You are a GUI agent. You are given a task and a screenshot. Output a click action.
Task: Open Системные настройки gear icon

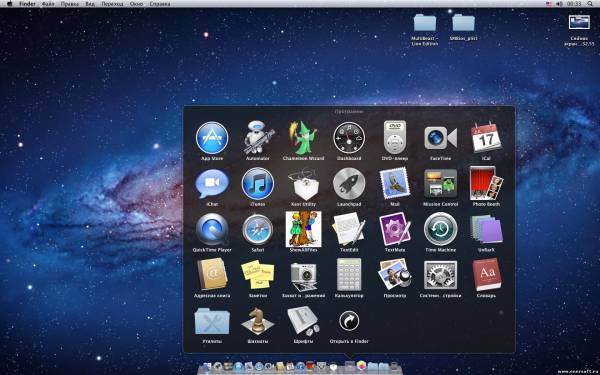(440, 275)
